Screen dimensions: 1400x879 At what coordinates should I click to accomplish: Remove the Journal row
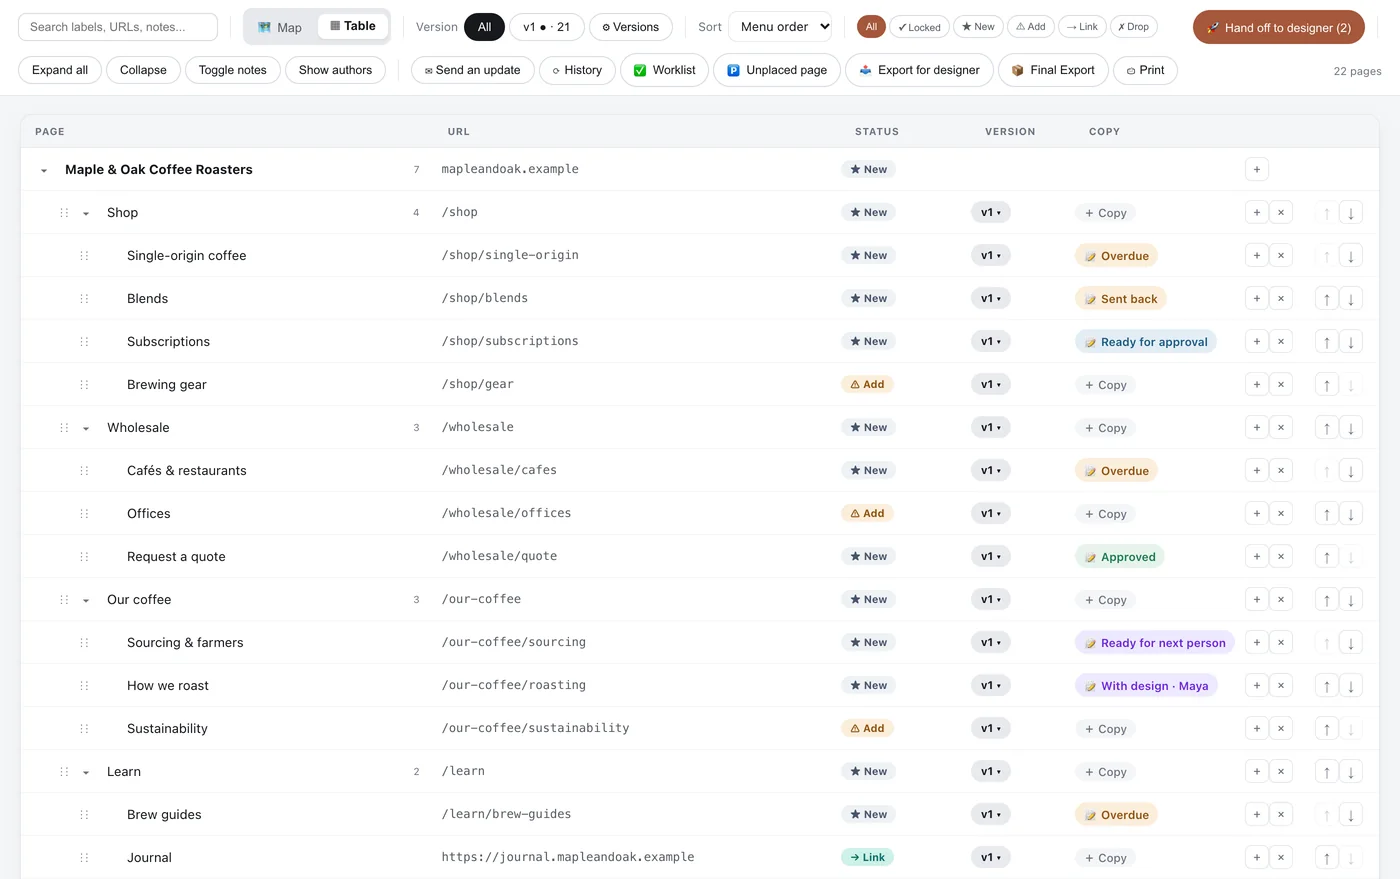[1281, 857]
